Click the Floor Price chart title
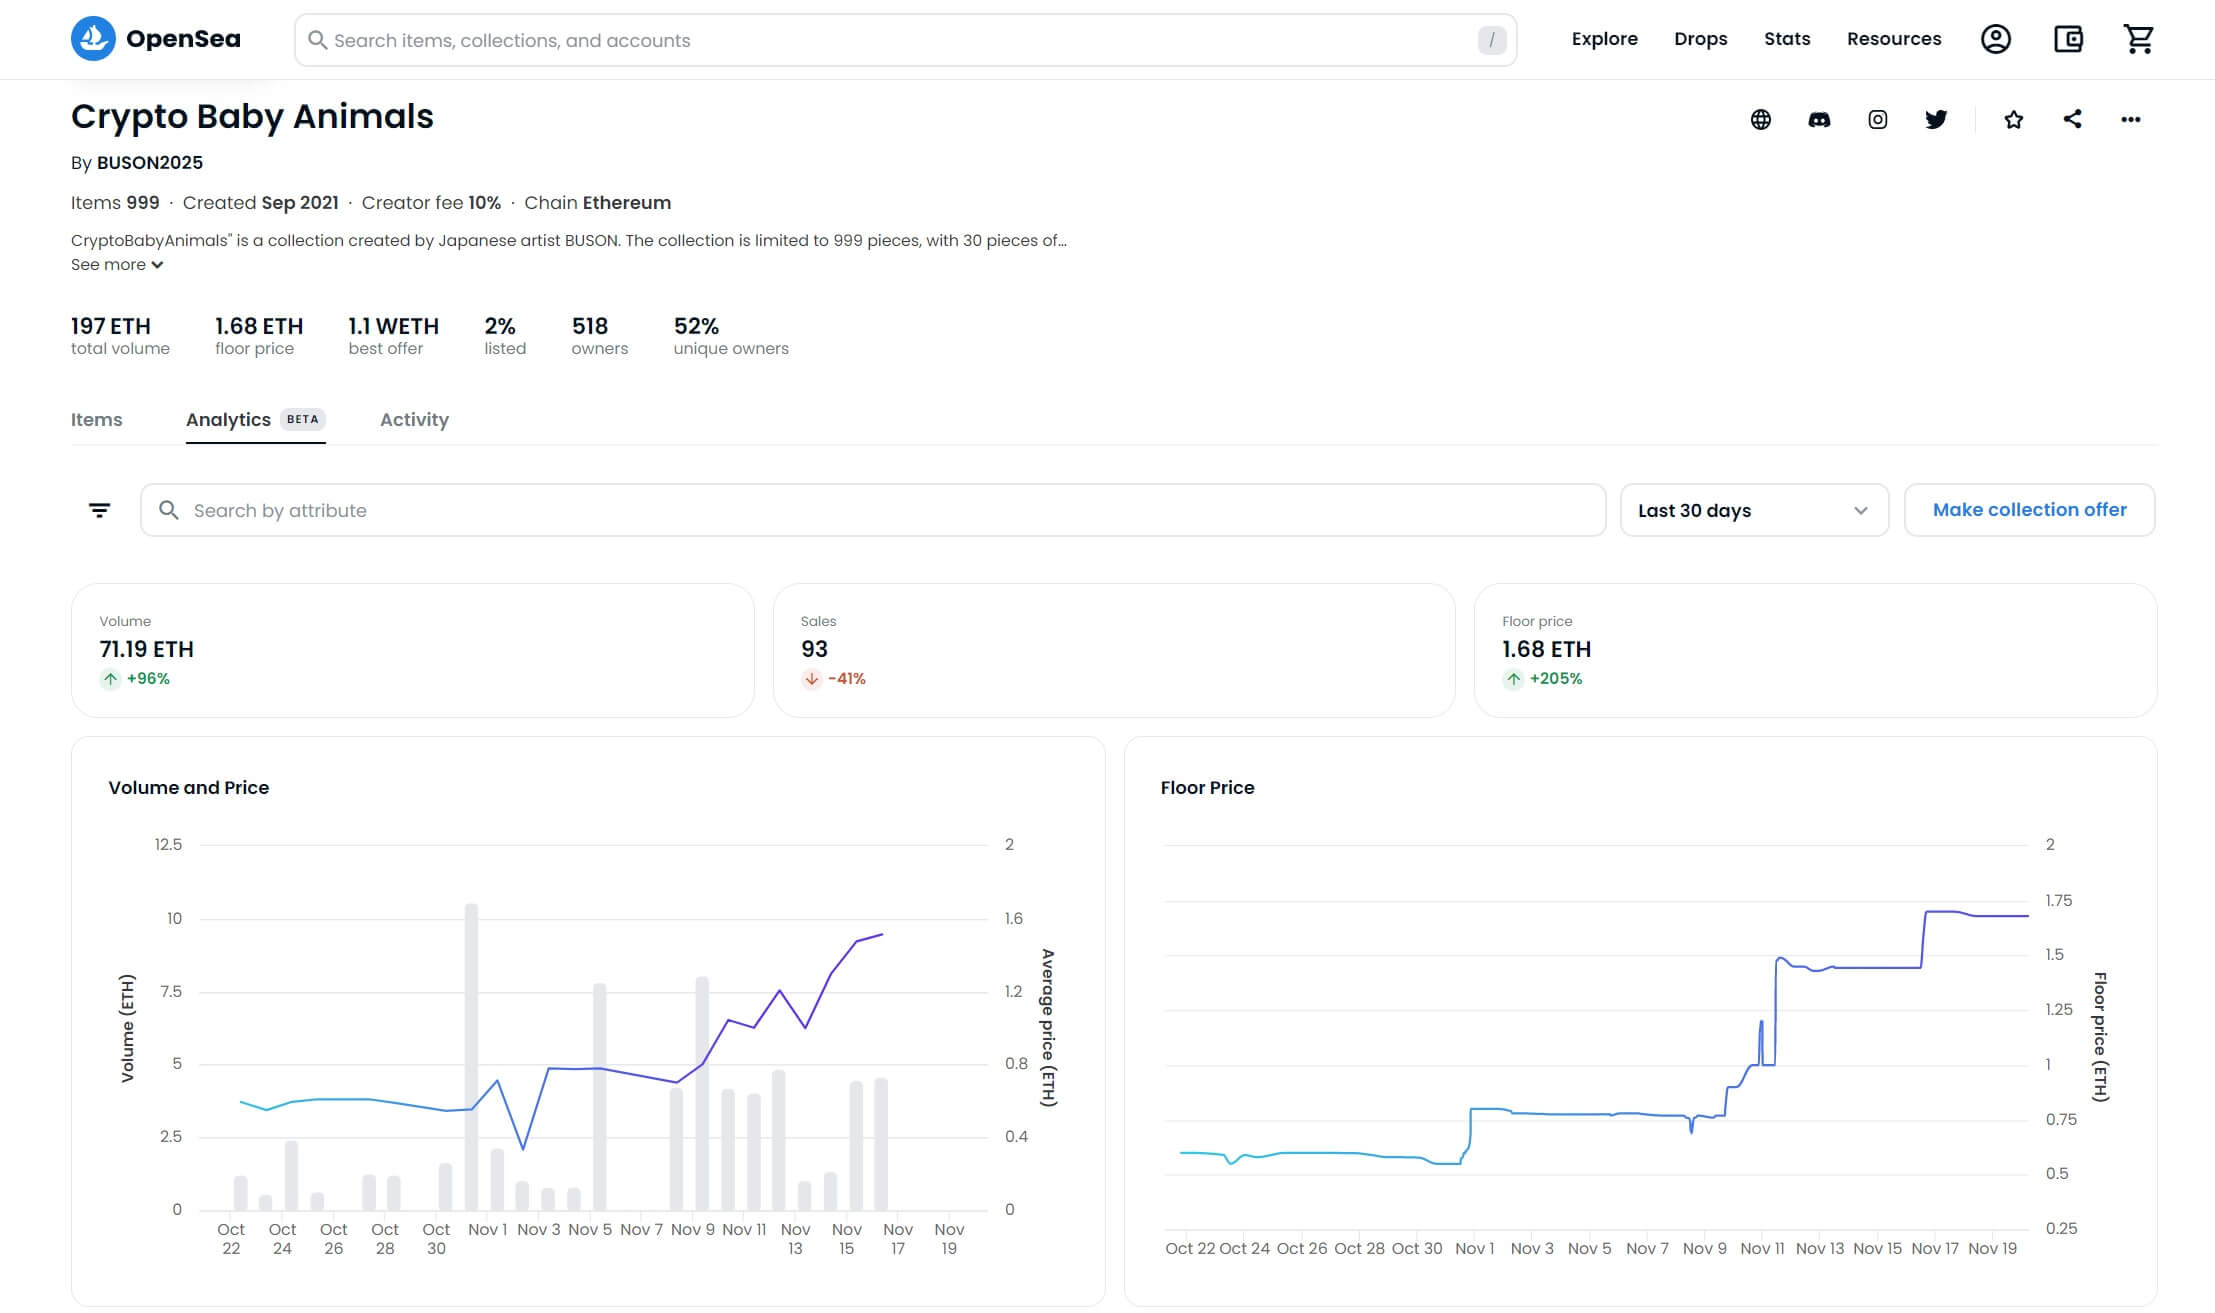Screen dimensions: 2215x1313 [x=1207, y=788]
